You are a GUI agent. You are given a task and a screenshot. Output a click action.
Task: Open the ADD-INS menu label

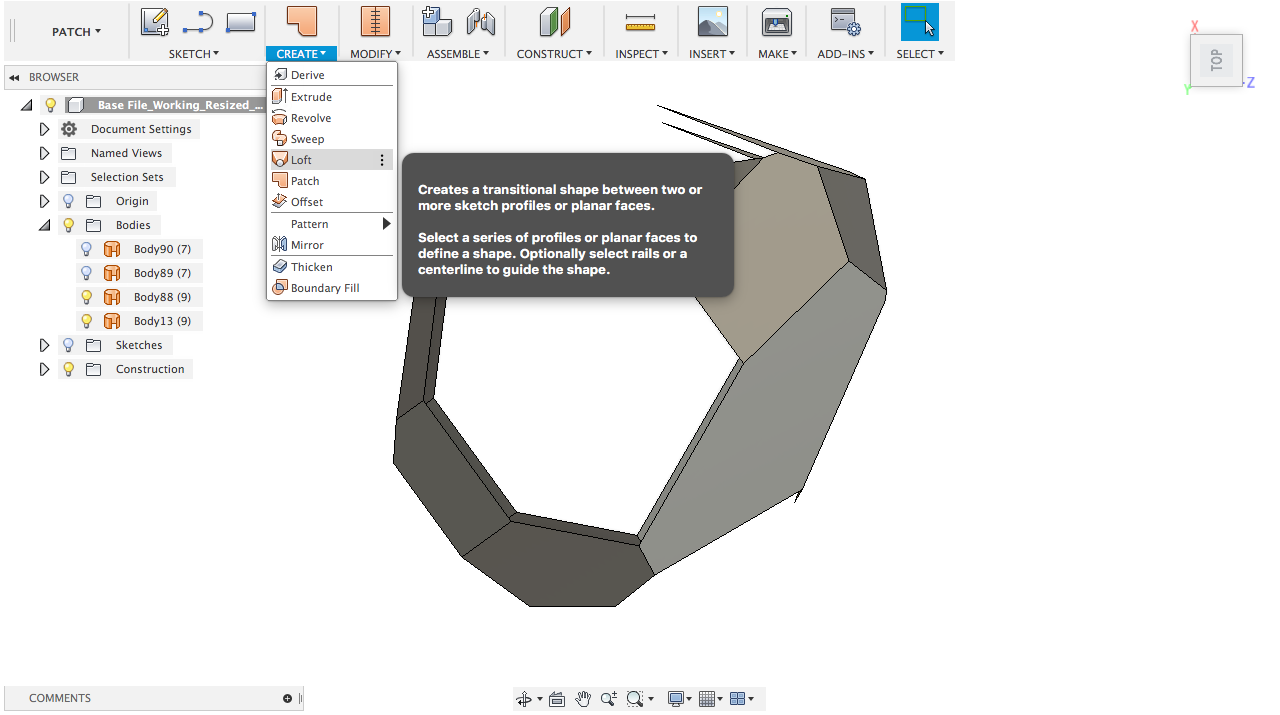[845, 54]
